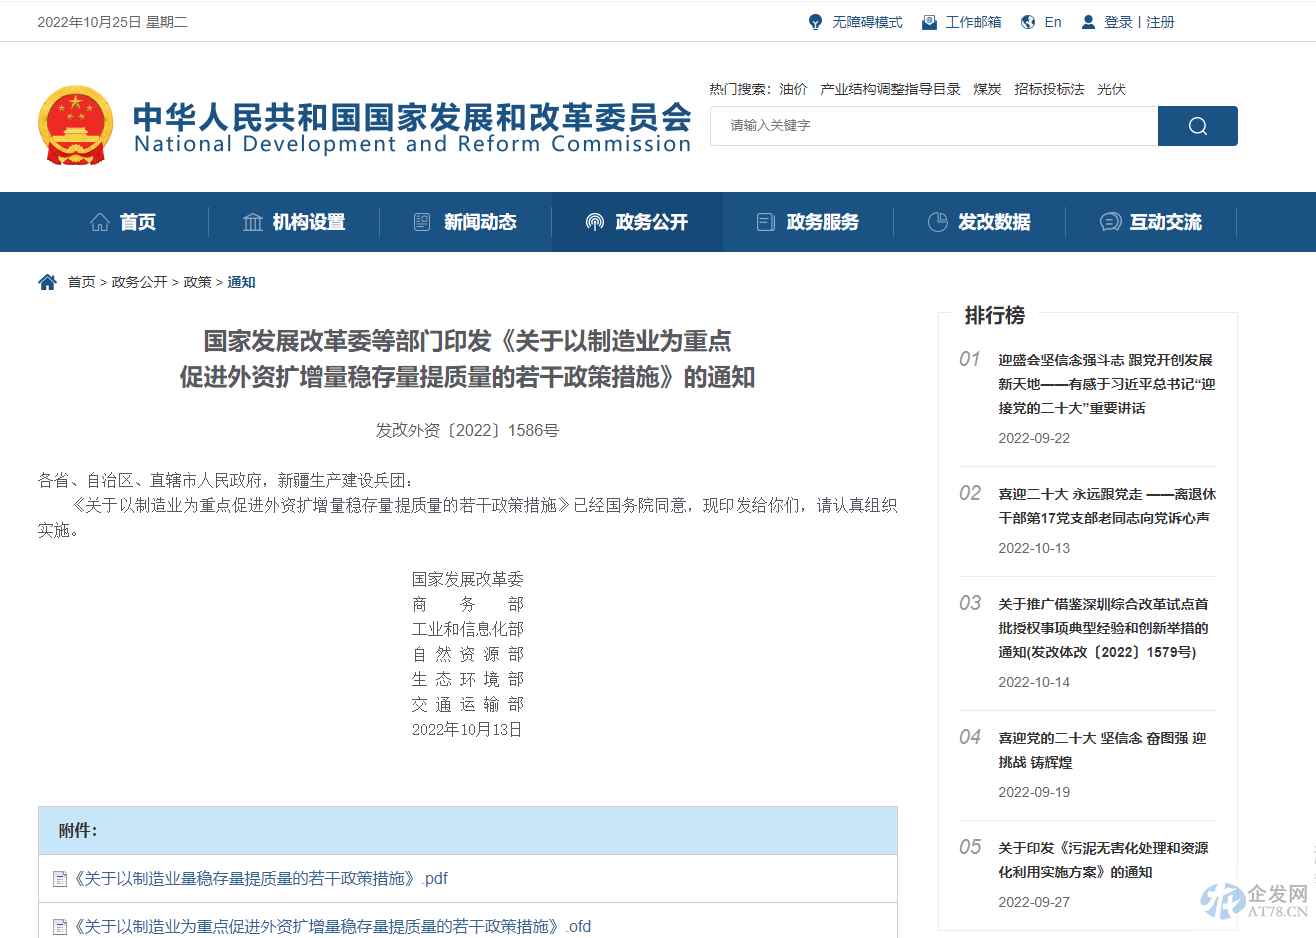Click the home icon in the breadcrumb
The height and width of the screenshot is (938, 1316).
point(46,281)
